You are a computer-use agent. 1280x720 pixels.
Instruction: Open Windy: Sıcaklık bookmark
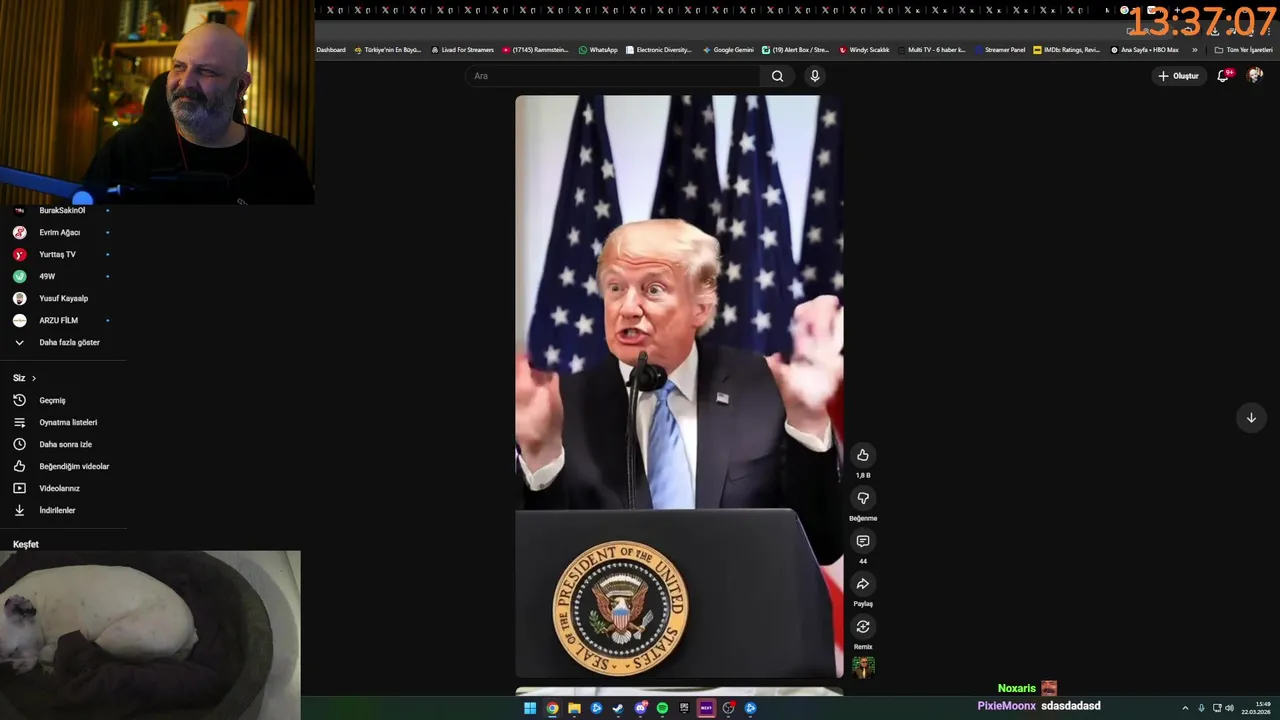pyautogui.click(x=864, y=50)
